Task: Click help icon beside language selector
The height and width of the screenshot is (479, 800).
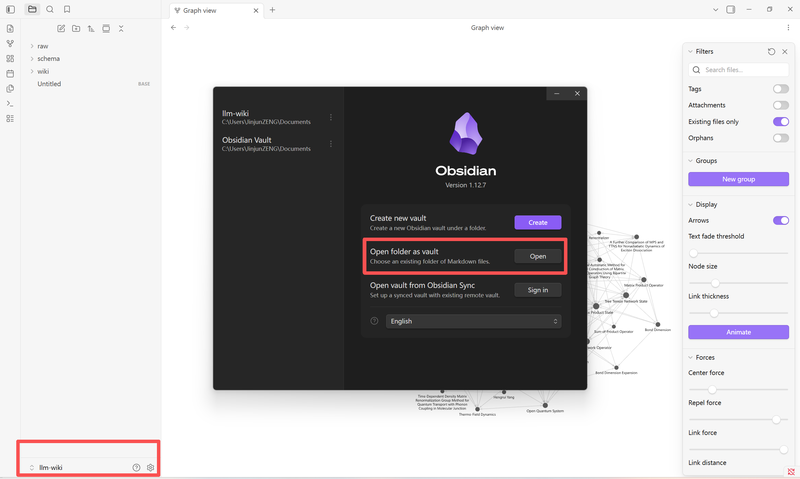Action: tap(374, 321)
